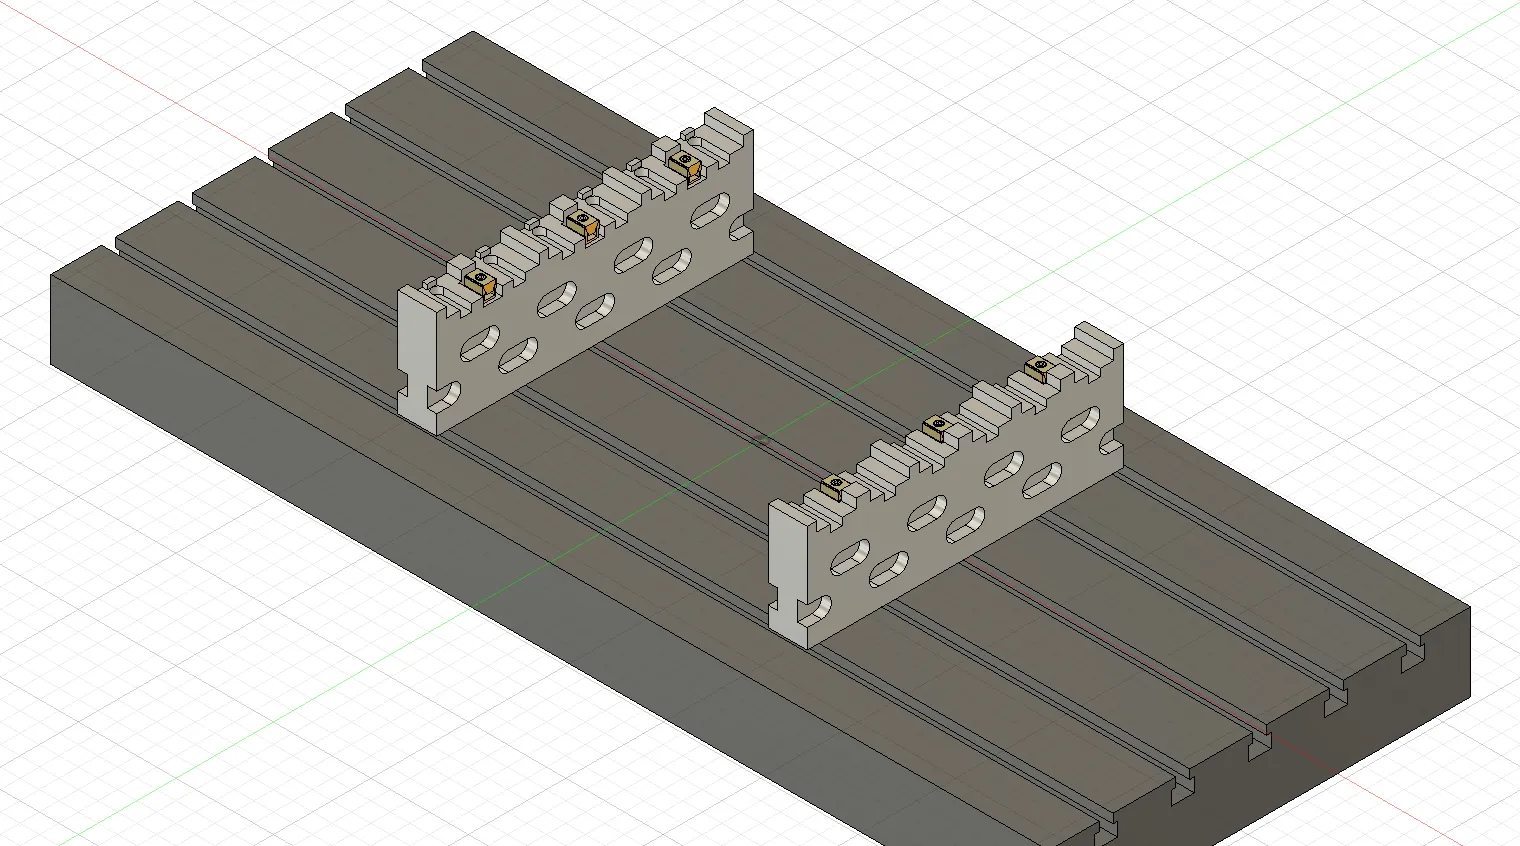Pick rightmost yellow clamp on left rail
This screenshot has height=846, width=1520.
click(x=685, y=162)
